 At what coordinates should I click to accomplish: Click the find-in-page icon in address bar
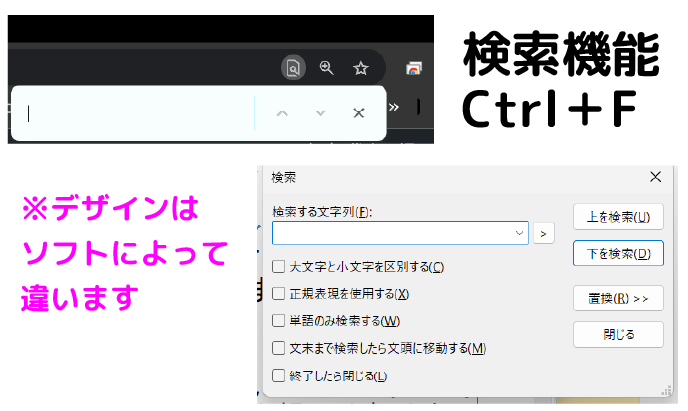click(293, 68)
